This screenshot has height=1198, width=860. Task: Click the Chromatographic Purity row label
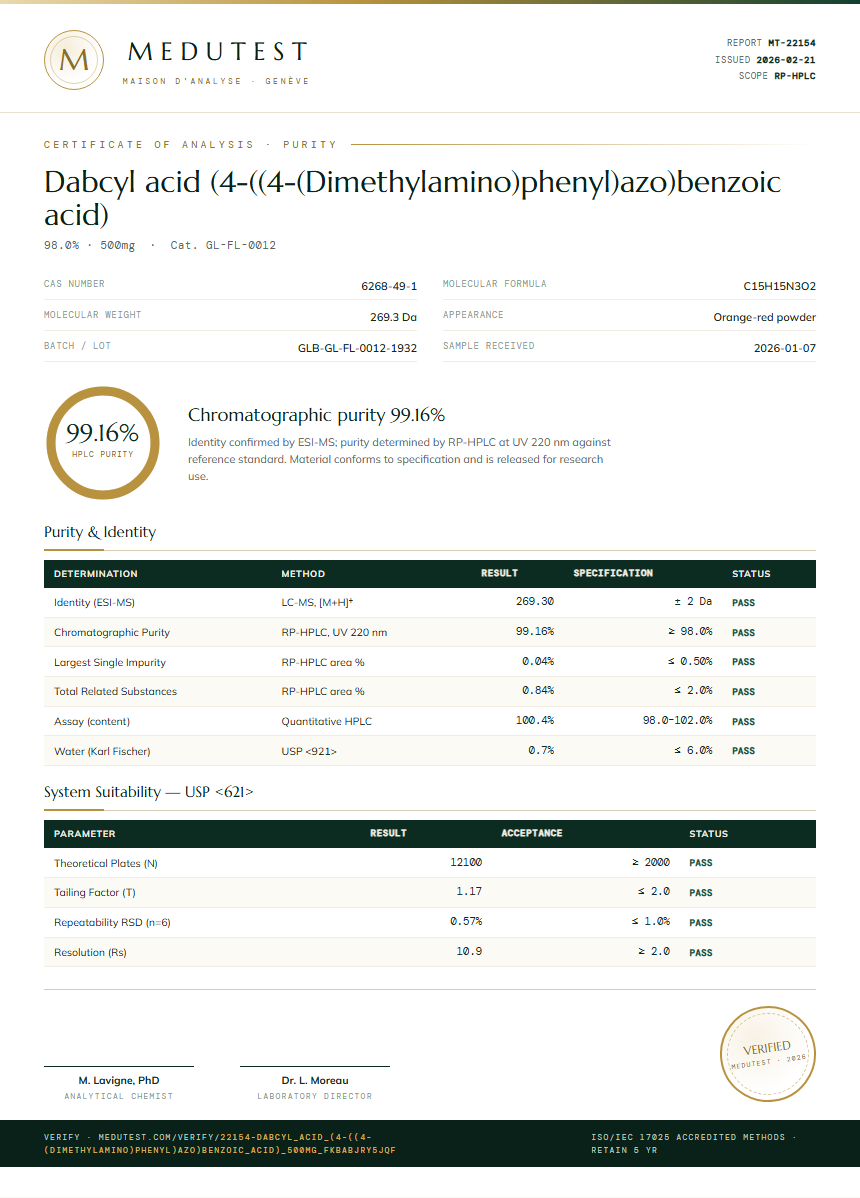point(112,633)
